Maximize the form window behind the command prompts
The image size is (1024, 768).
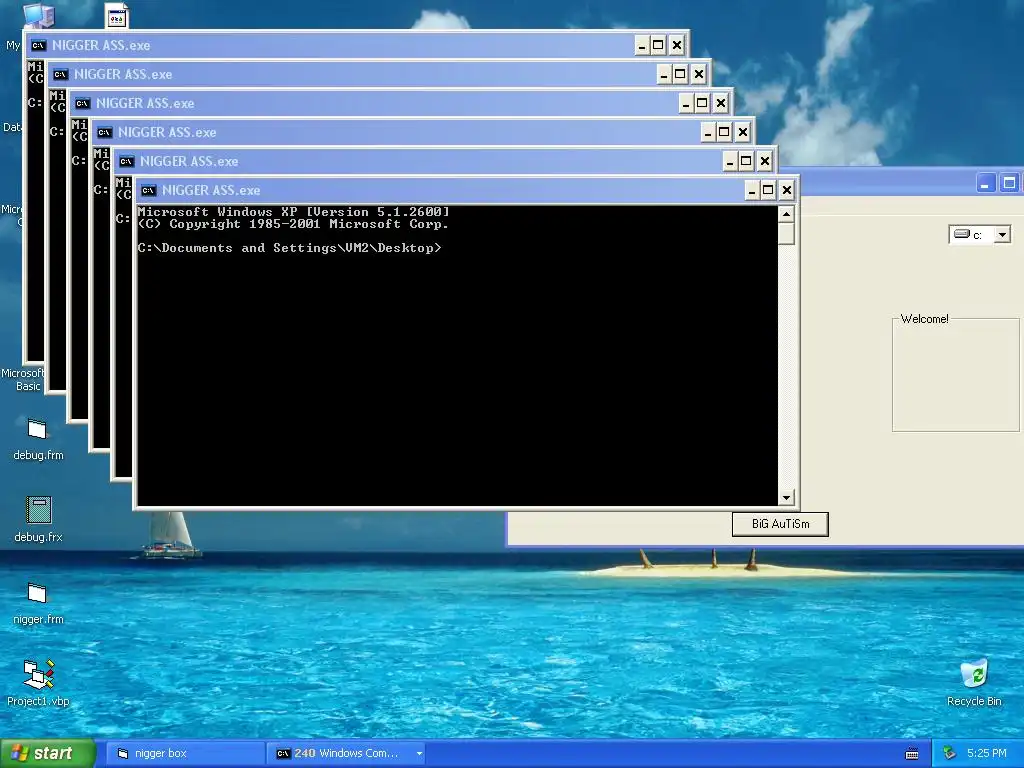[1009, 184]
